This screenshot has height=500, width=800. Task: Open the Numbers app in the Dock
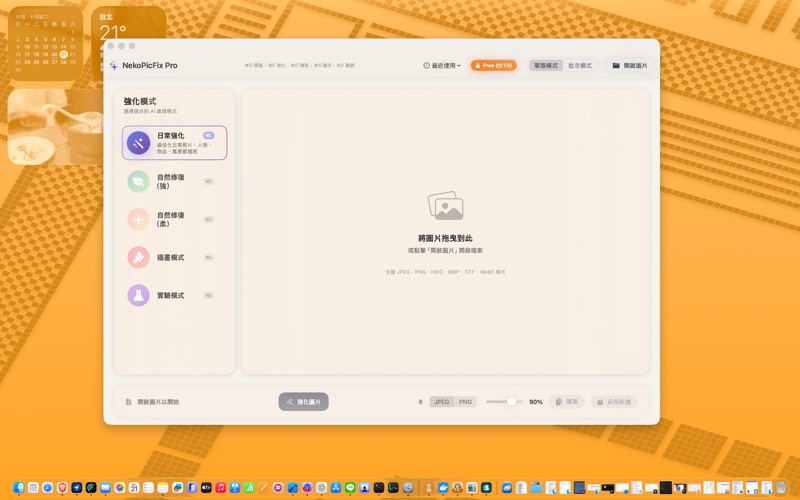[249, 487]
